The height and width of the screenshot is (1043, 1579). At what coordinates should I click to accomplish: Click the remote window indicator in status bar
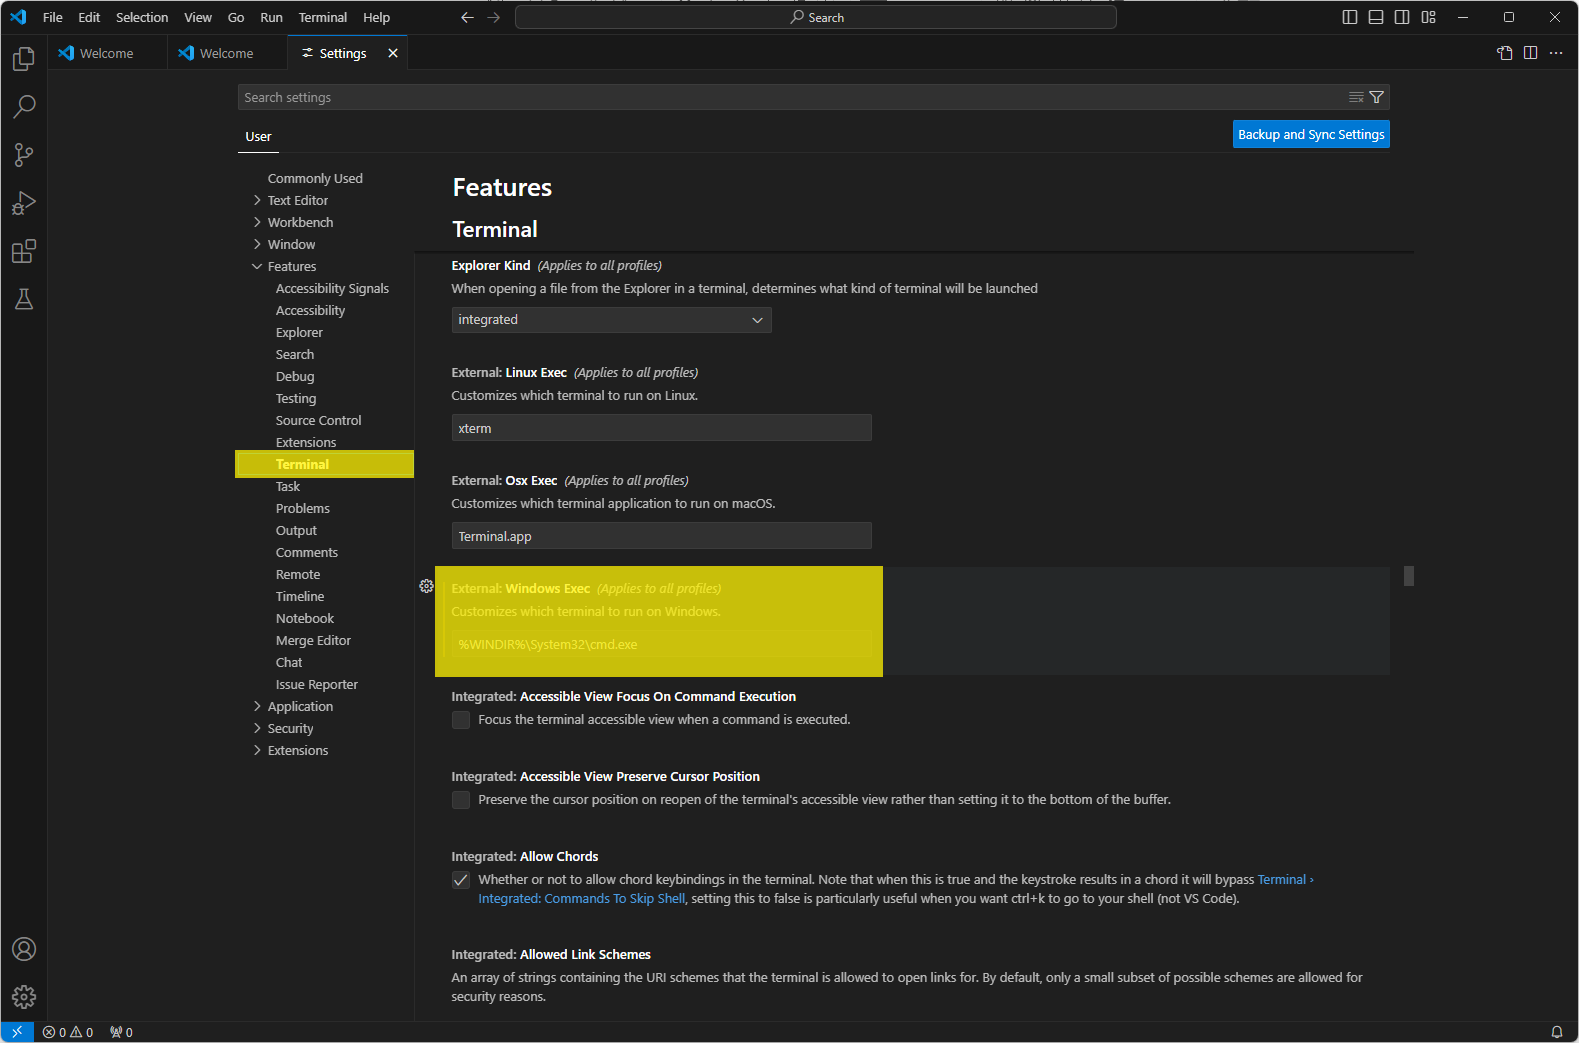click(17, 1032)
